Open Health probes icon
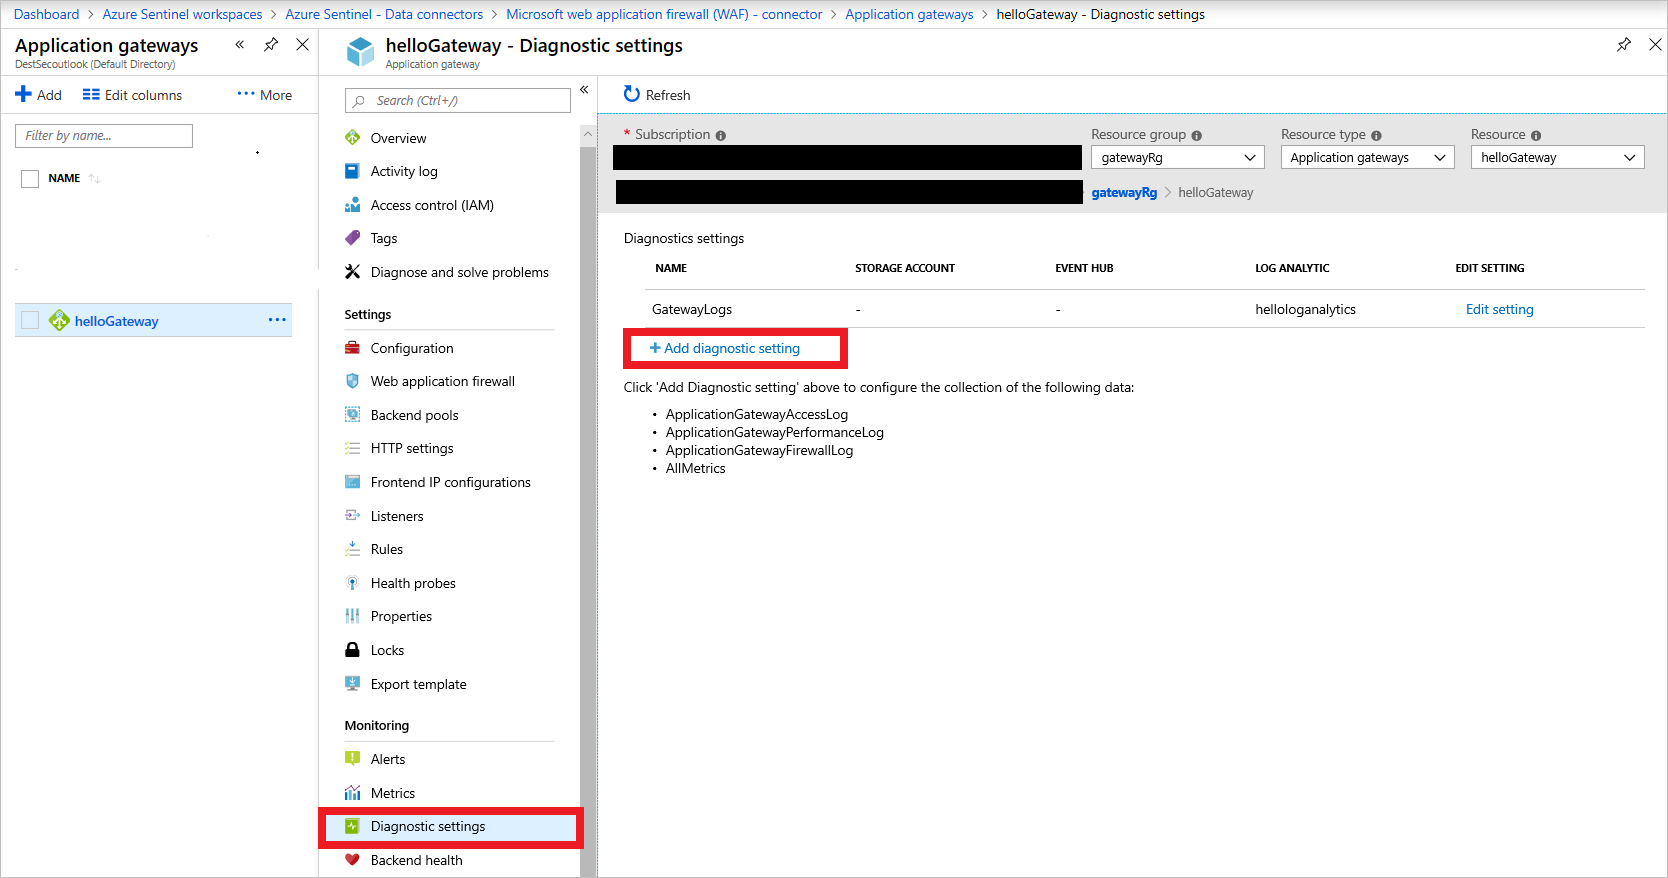Viewport: 1668px width, 878px height. pos(352,583)
